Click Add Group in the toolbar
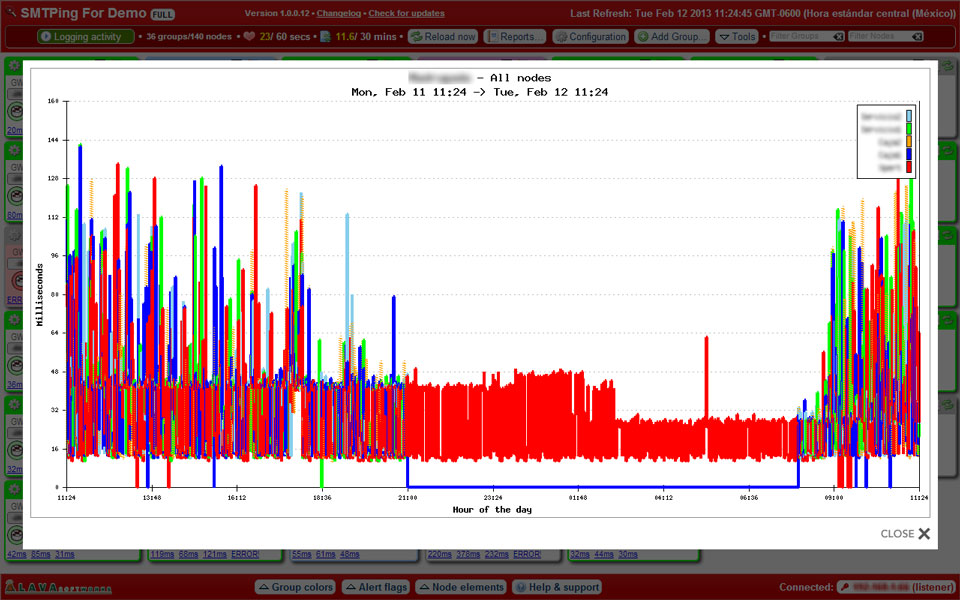 pyautogui.click(x=672, y=37)
